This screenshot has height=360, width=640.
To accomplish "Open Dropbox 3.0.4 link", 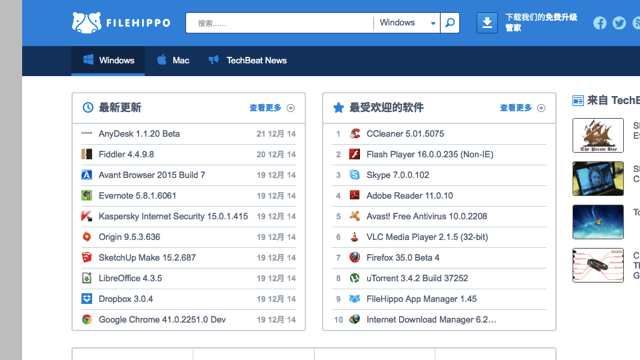I will pos(126,299).
